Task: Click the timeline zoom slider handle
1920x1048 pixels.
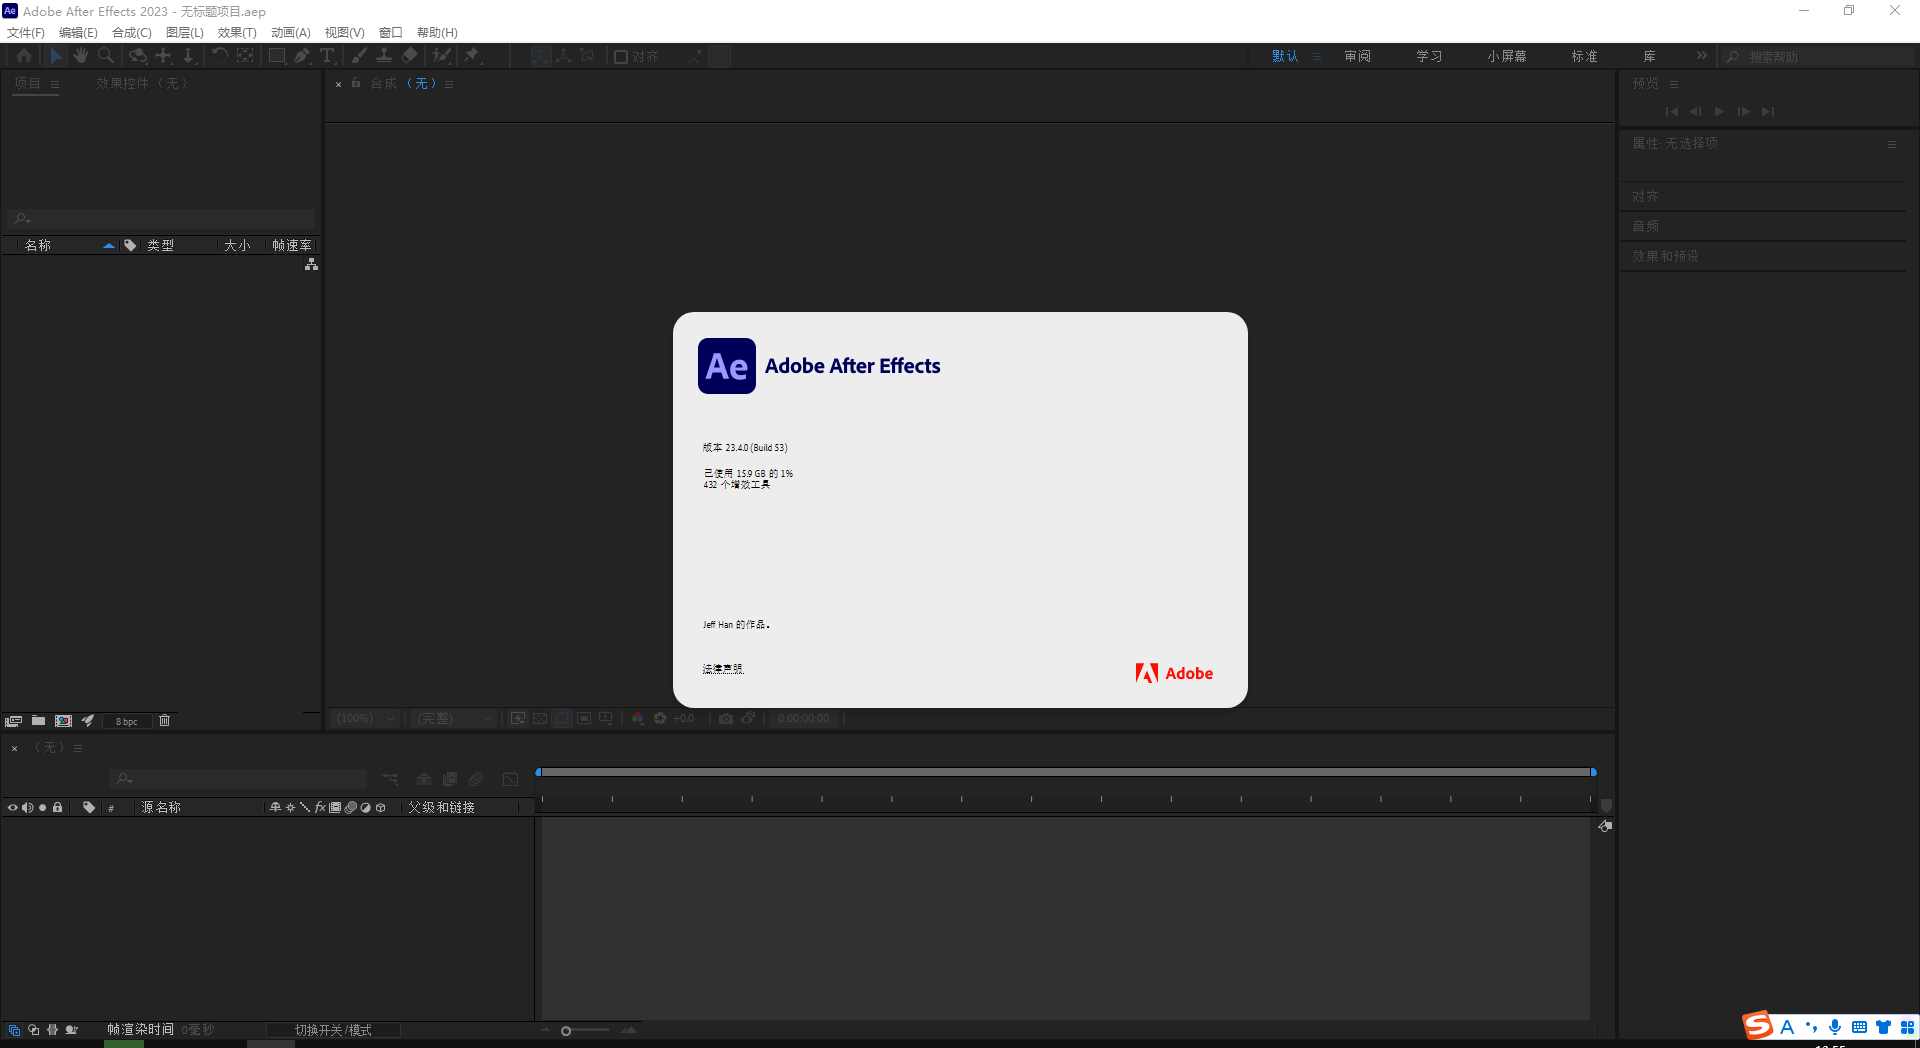Action: point(566,1031)
